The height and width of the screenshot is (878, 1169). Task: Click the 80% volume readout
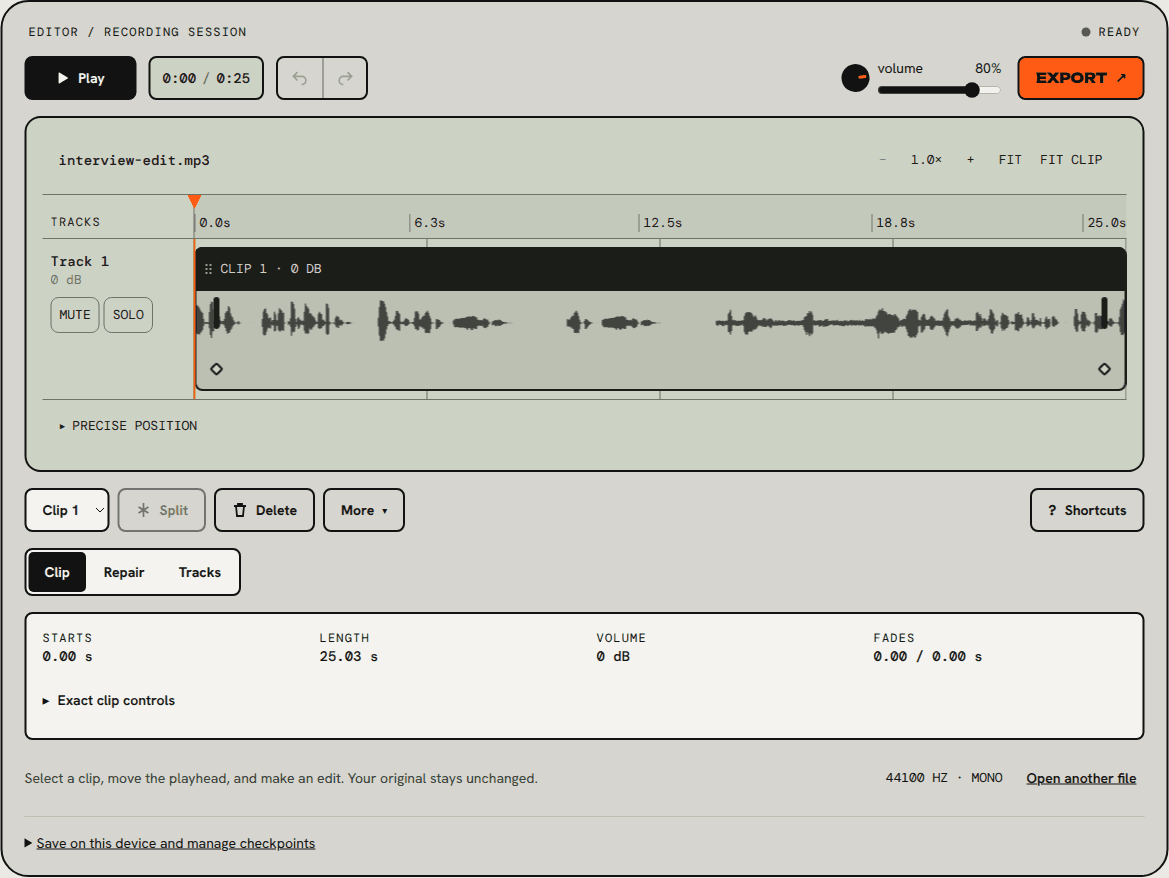(988, 69)
